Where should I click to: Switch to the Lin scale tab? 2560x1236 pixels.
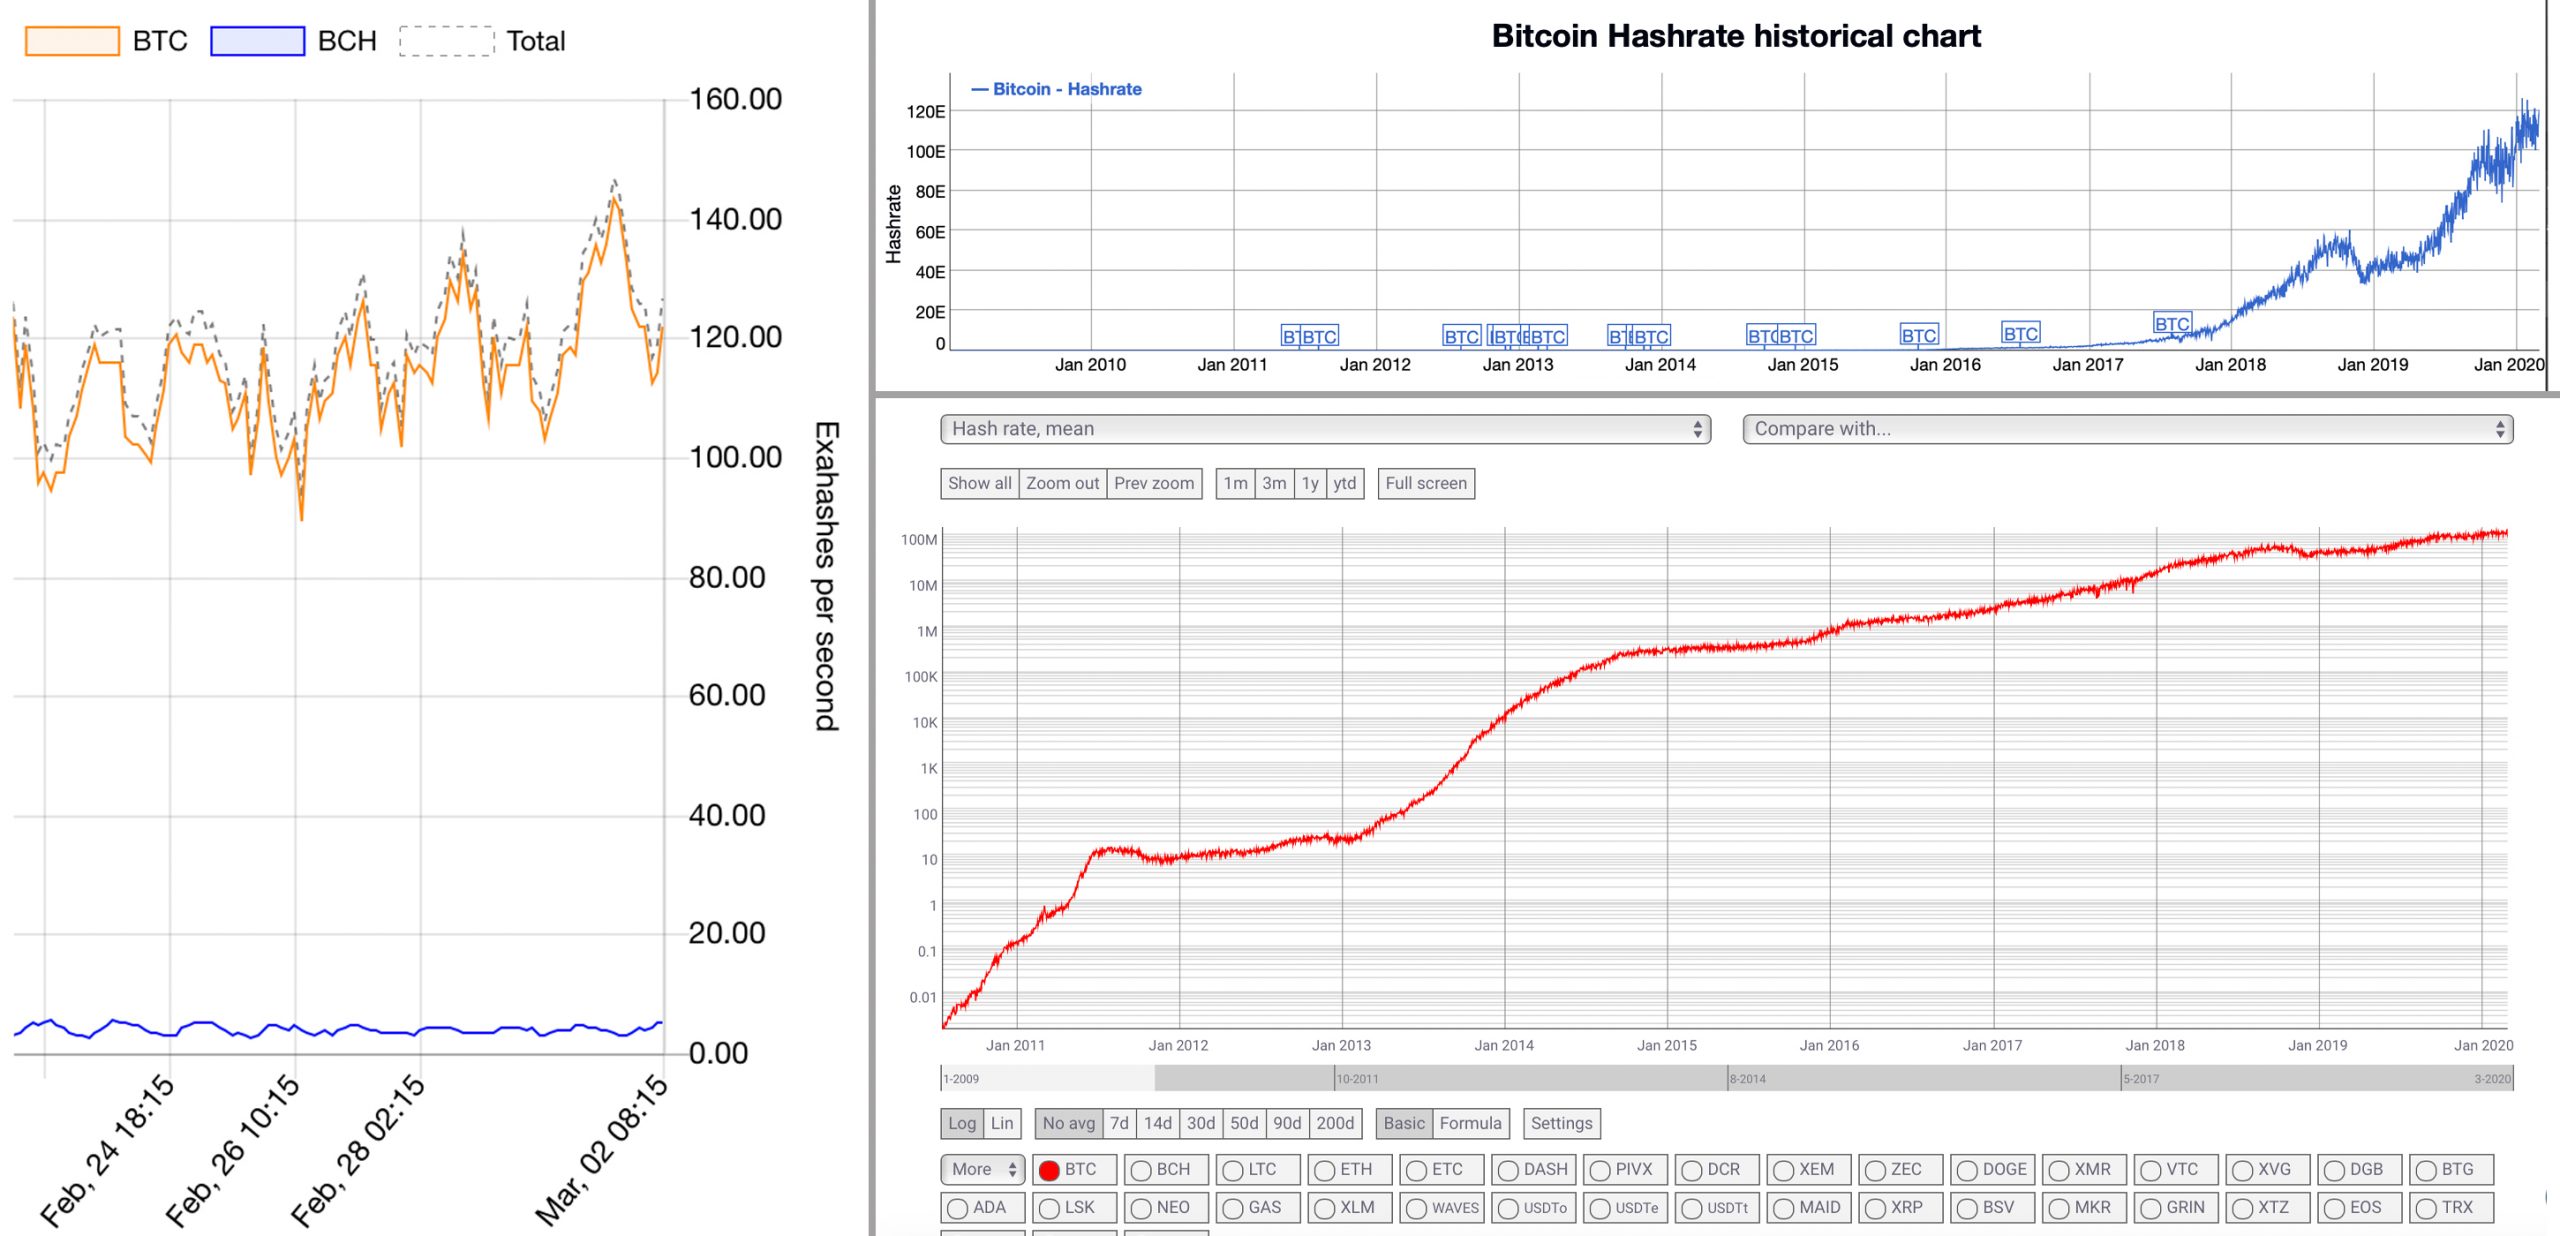[1002, 1123]
